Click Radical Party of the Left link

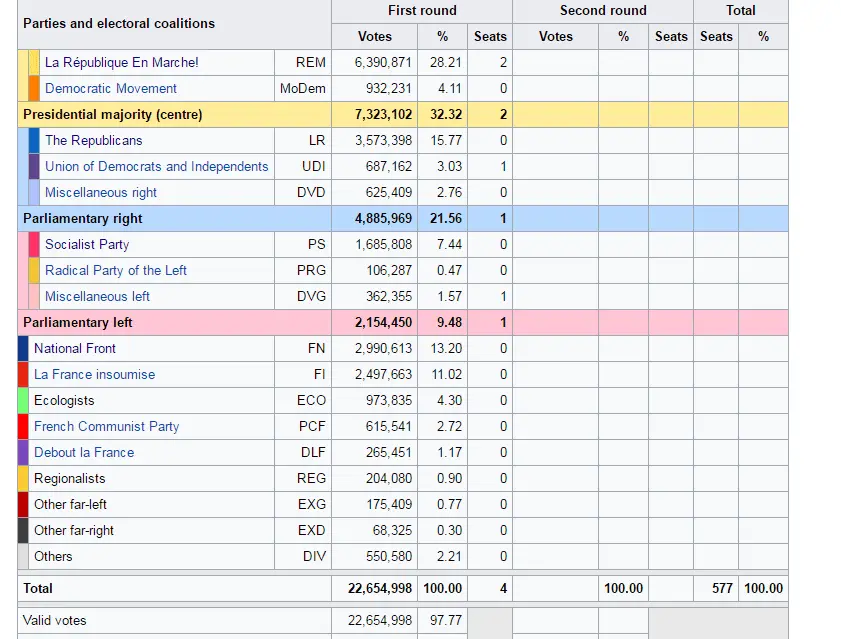(115, 270)
